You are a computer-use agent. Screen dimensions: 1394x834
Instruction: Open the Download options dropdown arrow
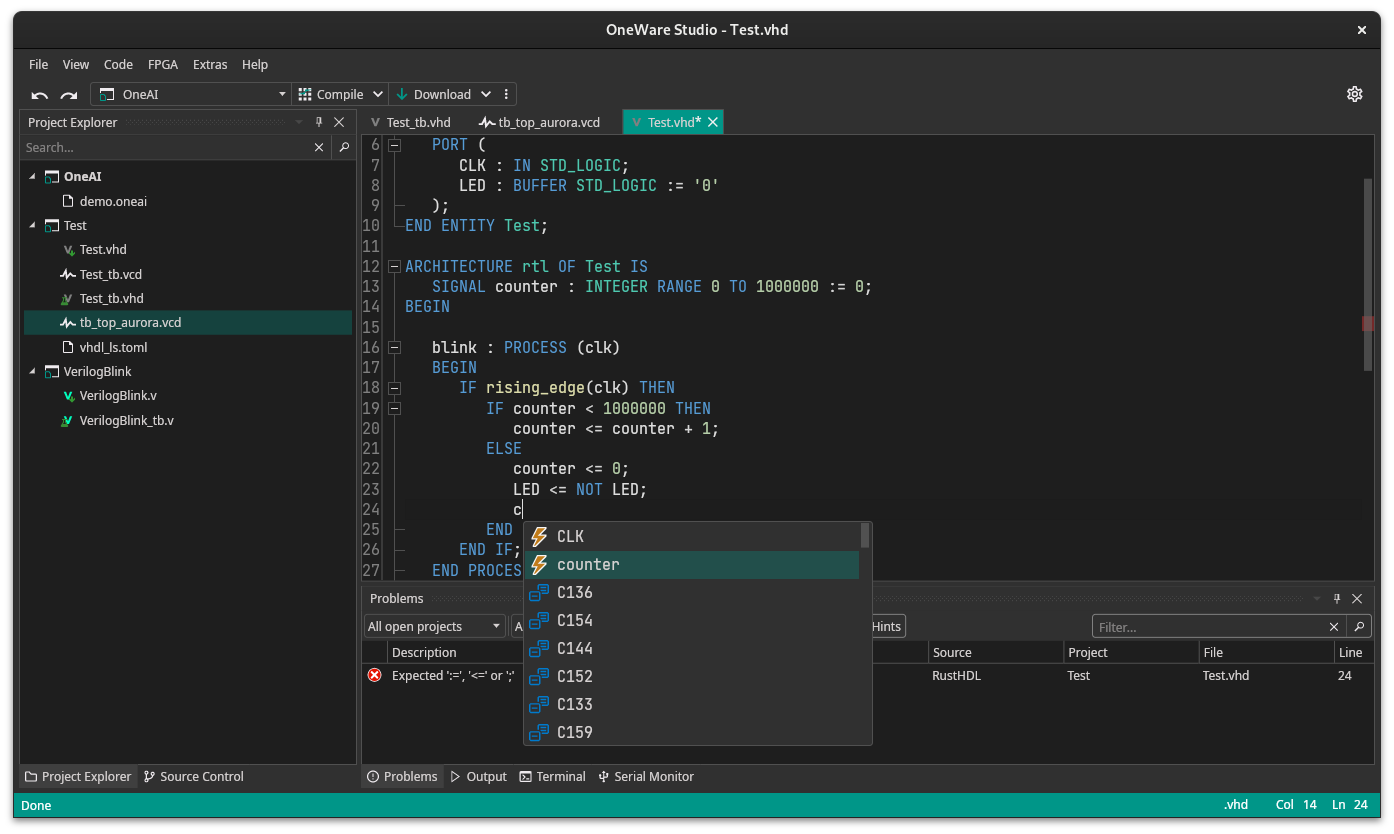[x=486, y=93]
